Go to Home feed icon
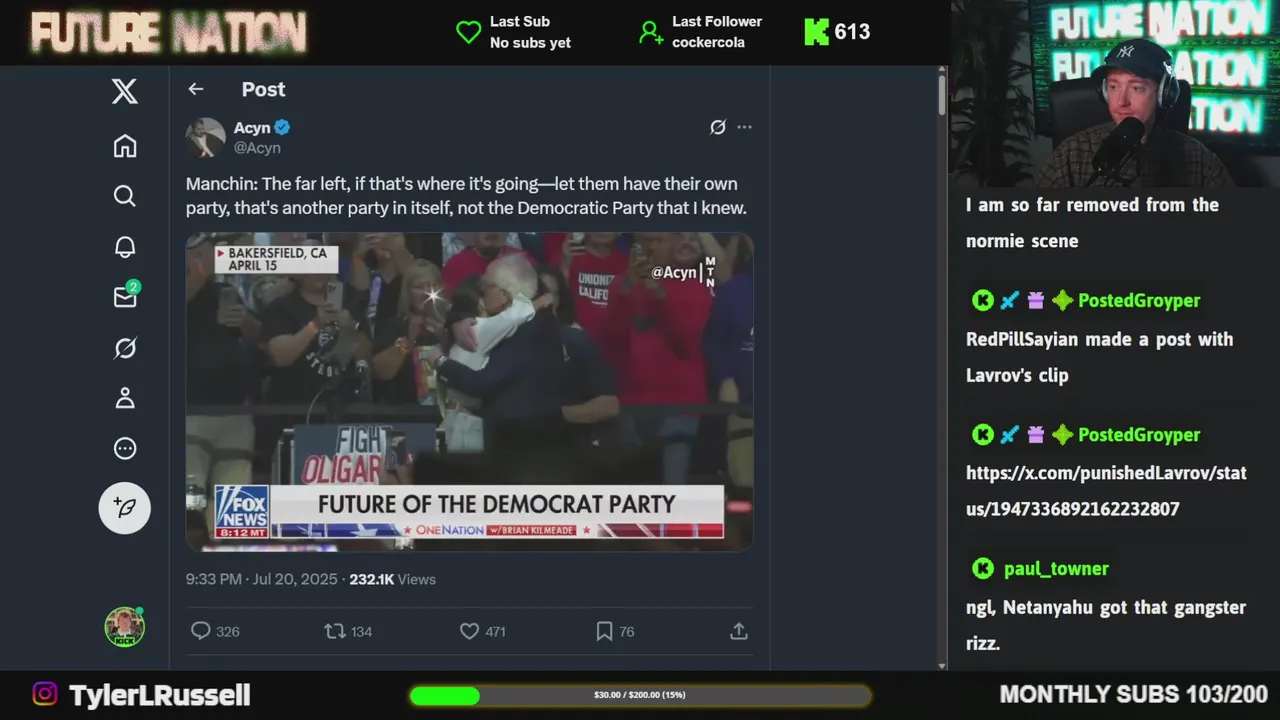Viewport: 1280px width, 720px height. pyautogui.click(x=124, y=146)
